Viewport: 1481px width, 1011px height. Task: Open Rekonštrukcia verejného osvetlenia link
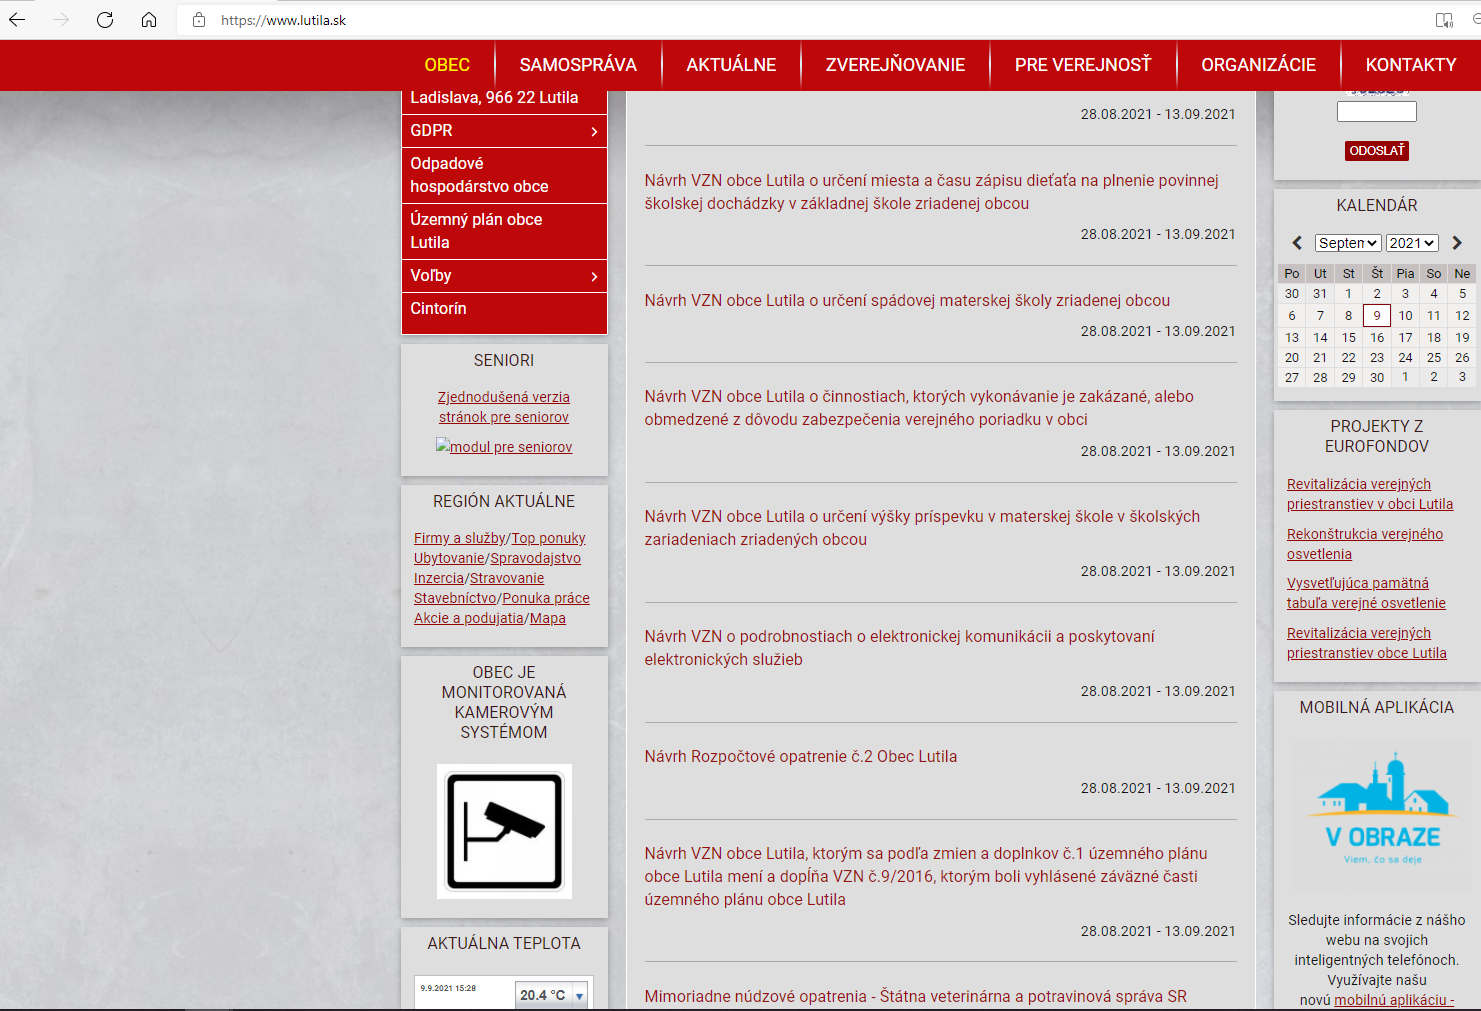[1365, 544]
